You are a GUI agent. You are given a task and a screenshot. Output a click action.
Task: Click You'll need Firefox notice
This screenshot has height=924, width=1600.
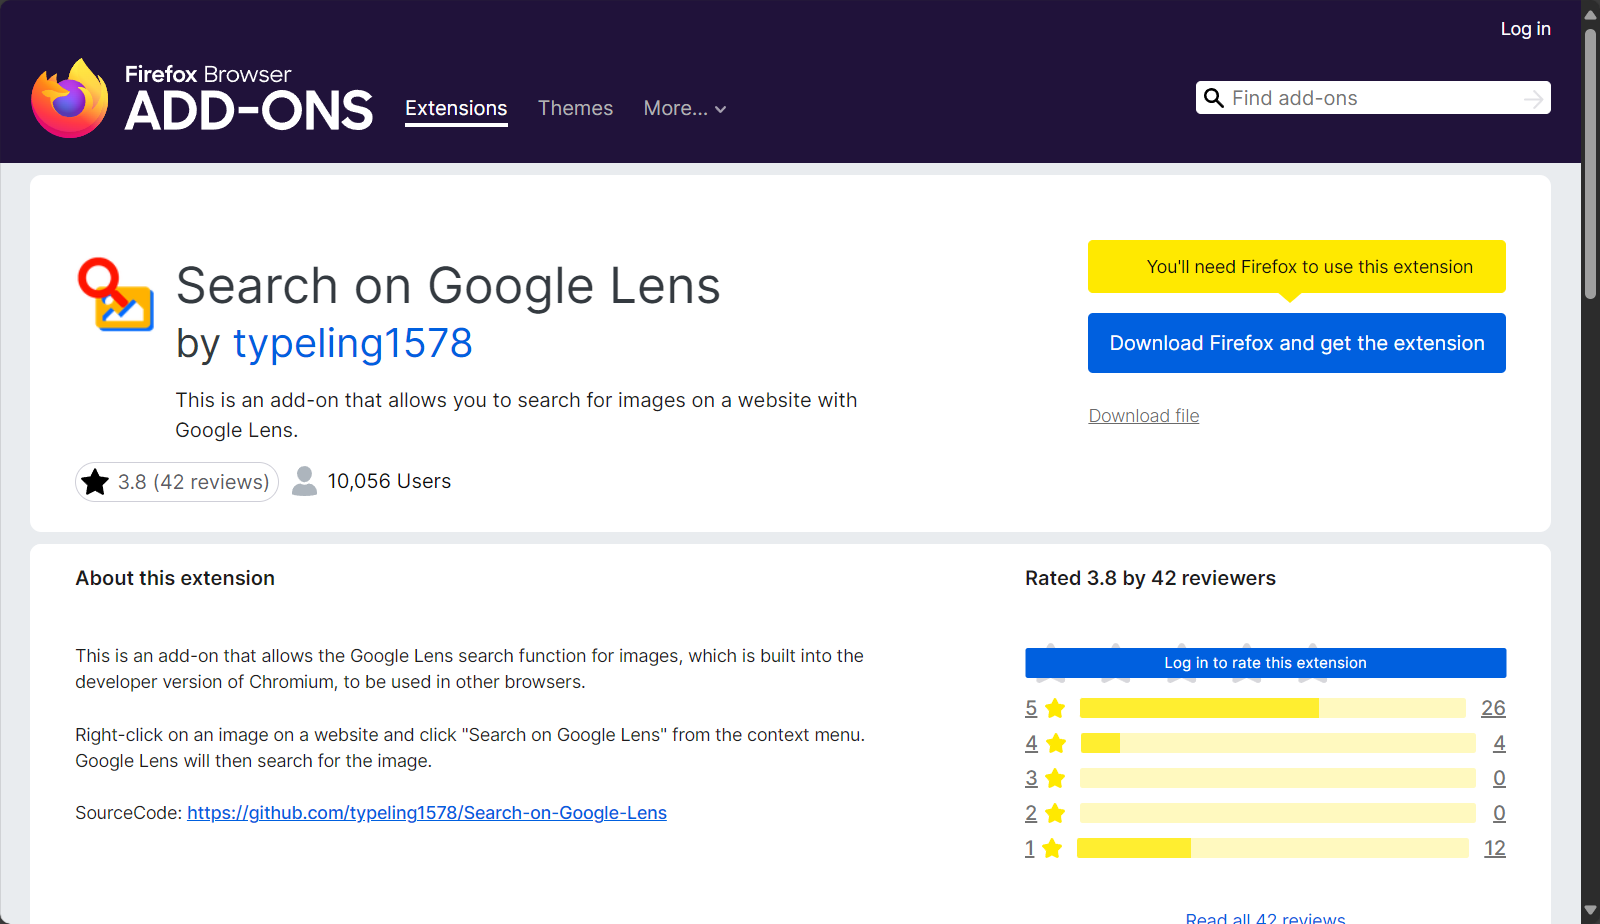pyautogui.click(x=1297, y=267)
